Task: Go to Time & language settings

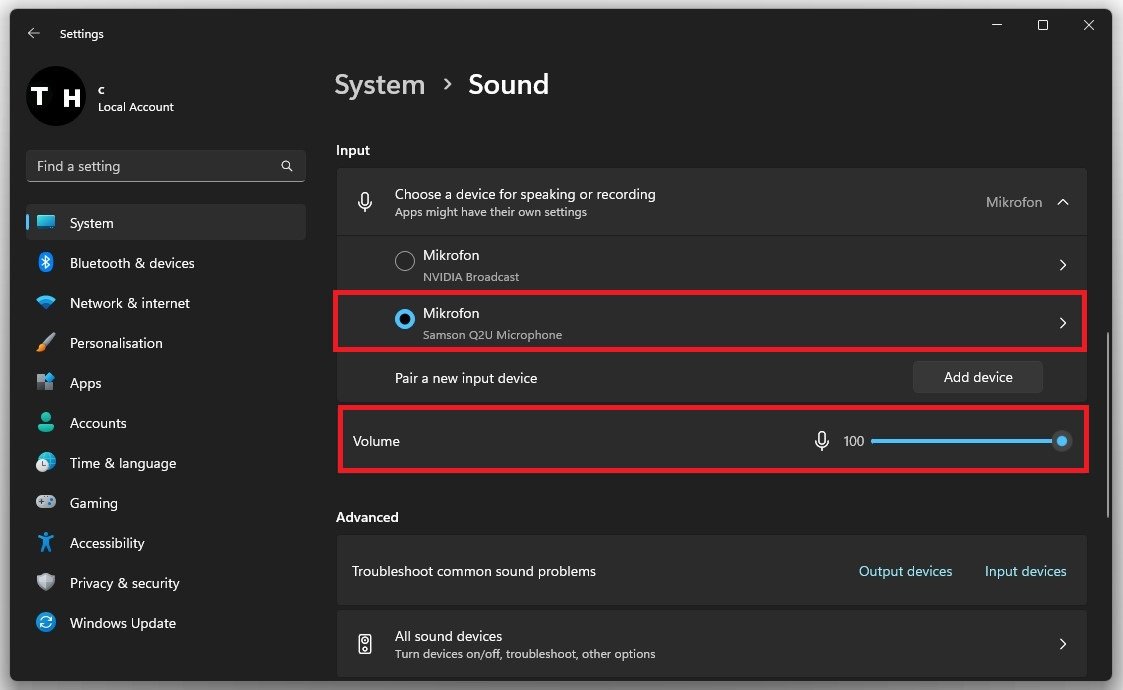Action: pos(122,463)
